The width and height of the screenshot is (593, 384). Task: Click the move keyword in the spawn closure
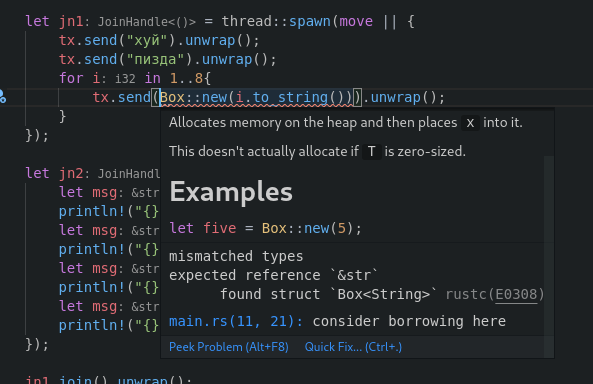[356, 21]
